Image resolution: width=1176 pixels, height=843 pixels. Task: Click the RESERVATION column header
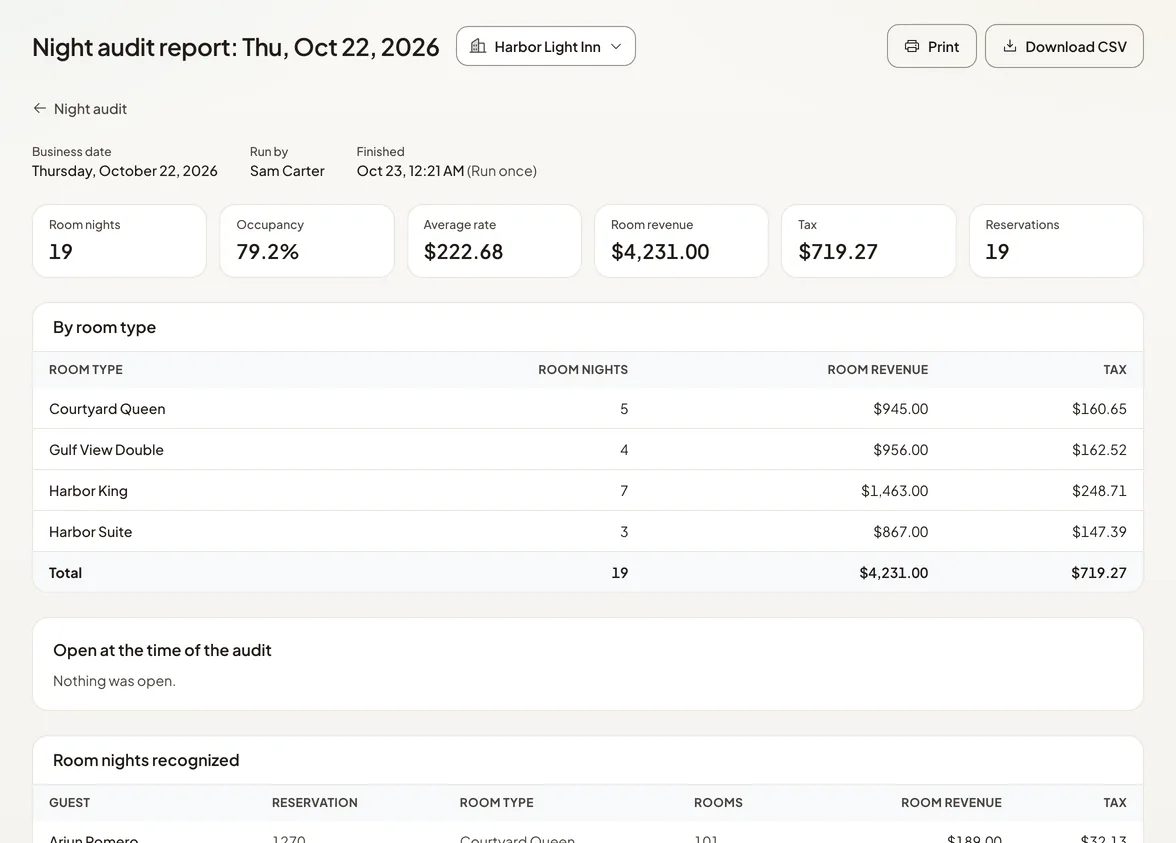315,802
